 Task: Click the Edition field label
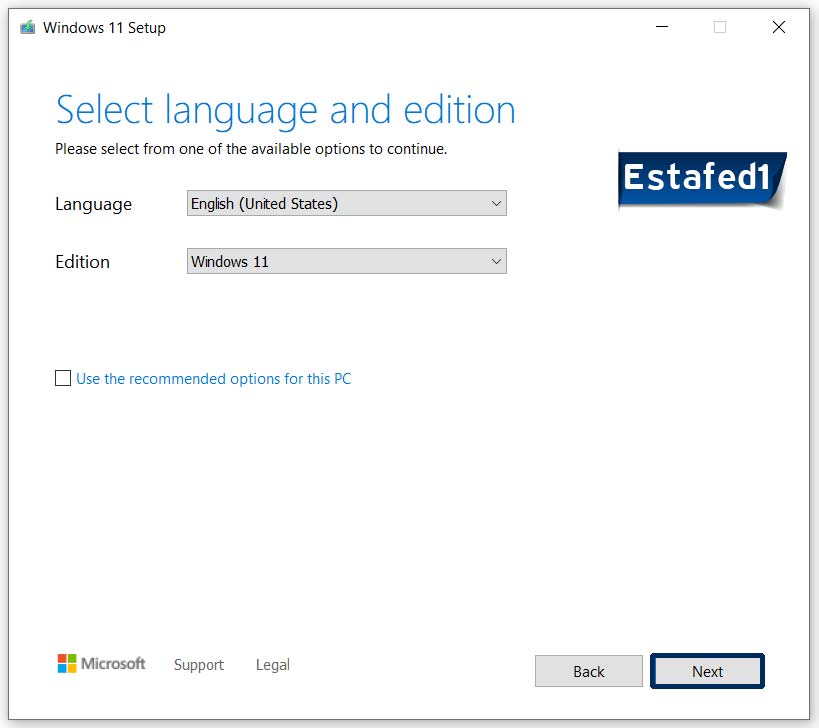pos(82,262)
